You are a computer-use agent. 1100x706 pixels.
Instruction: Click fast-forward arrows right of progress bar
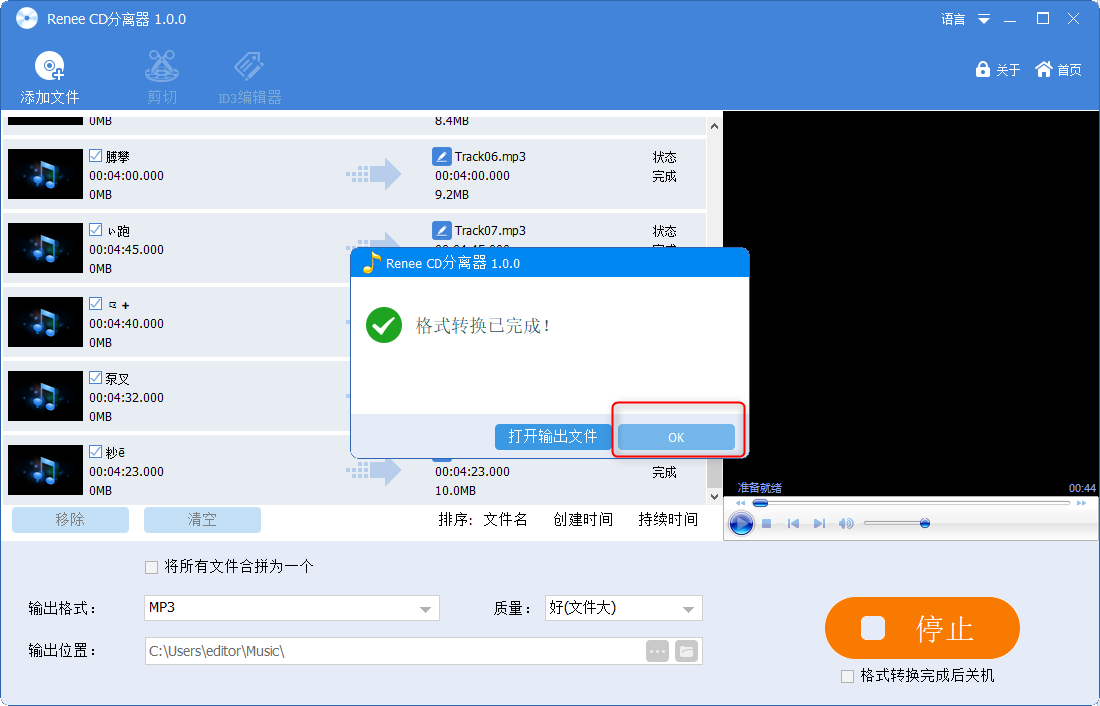1081,503
